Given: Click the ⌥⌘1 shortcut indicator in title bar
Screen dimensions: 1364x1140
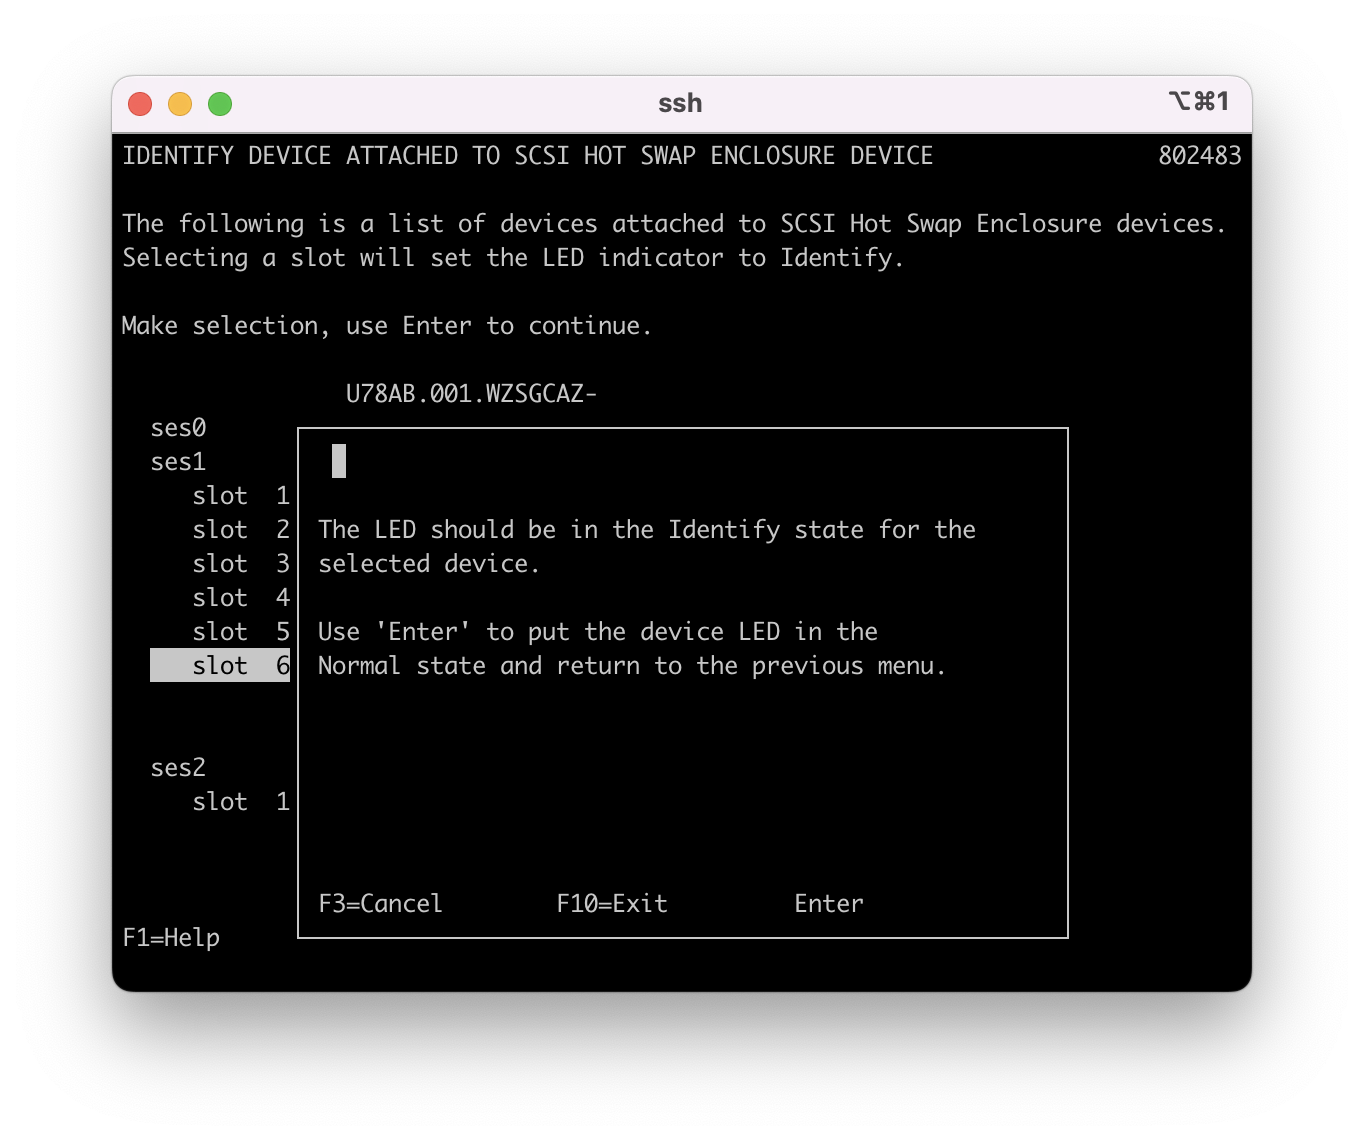Looking at the screenshot, I should 1199,102.
